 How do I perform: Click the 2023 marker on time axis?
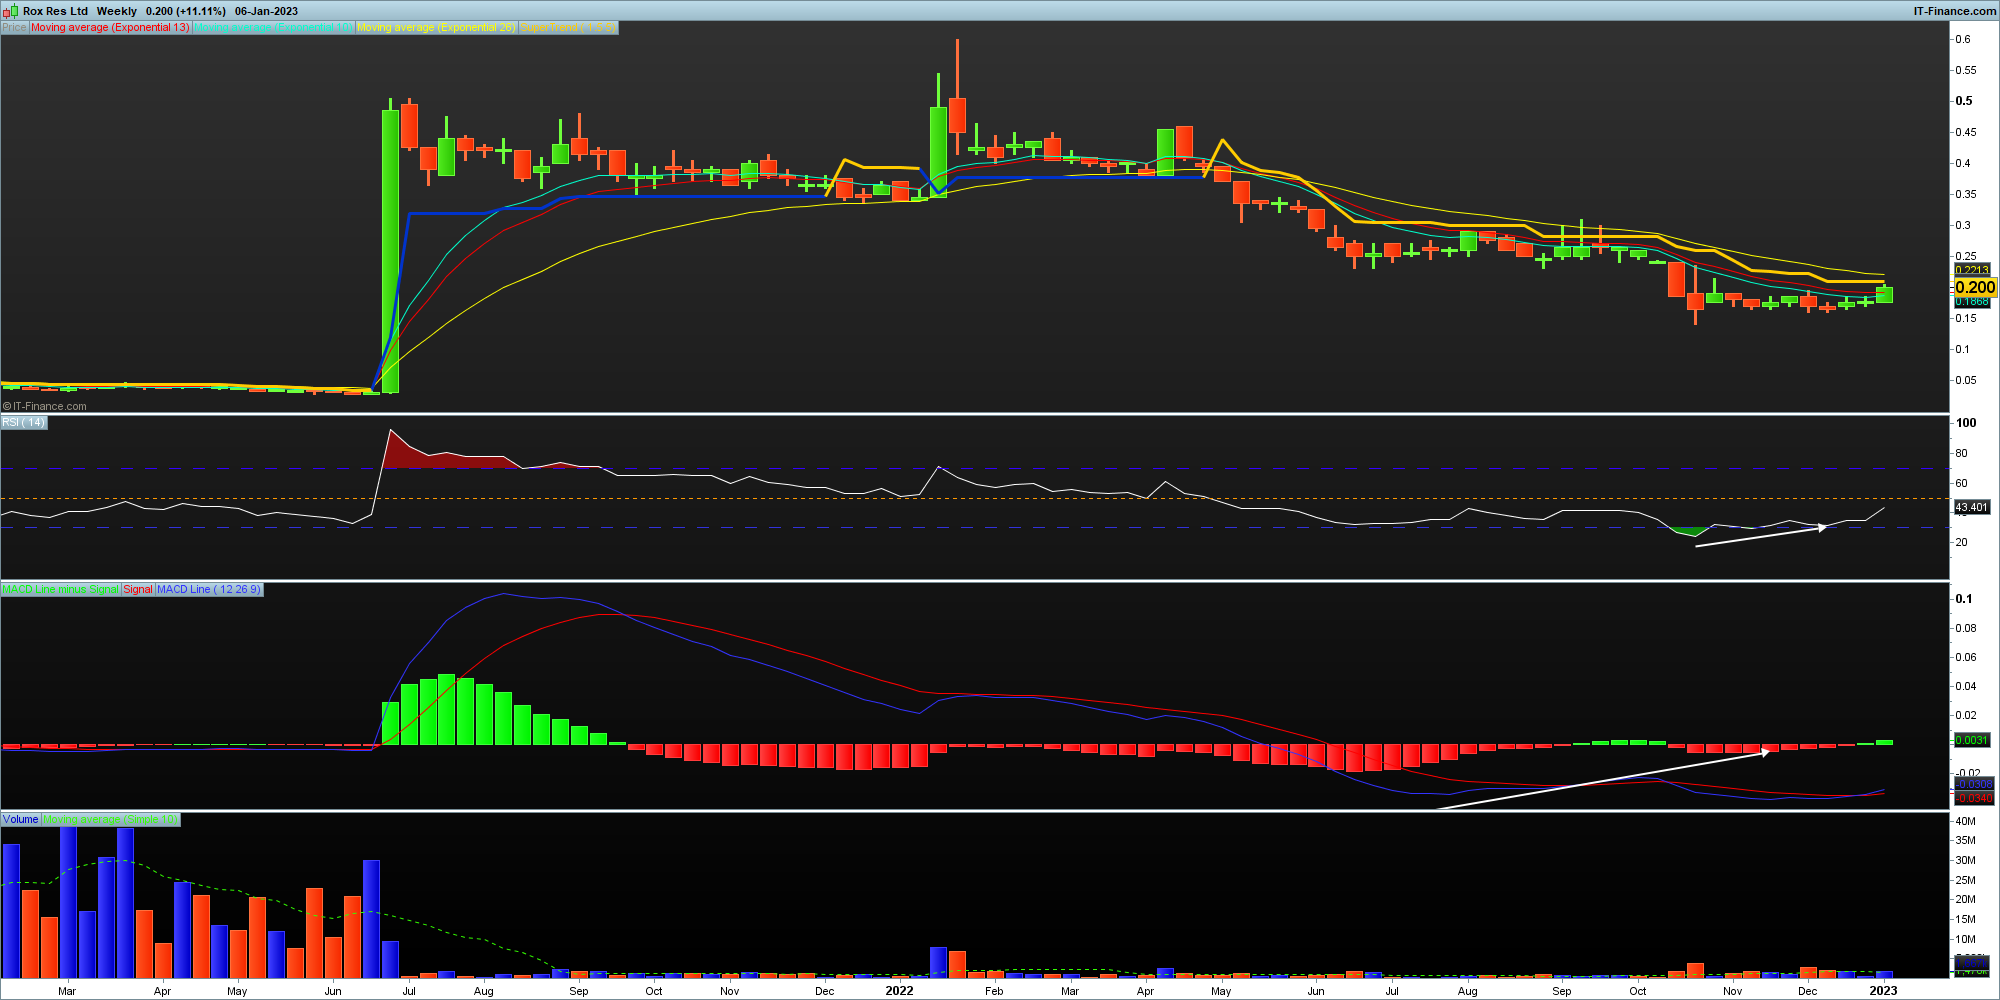coord(1883,991)
